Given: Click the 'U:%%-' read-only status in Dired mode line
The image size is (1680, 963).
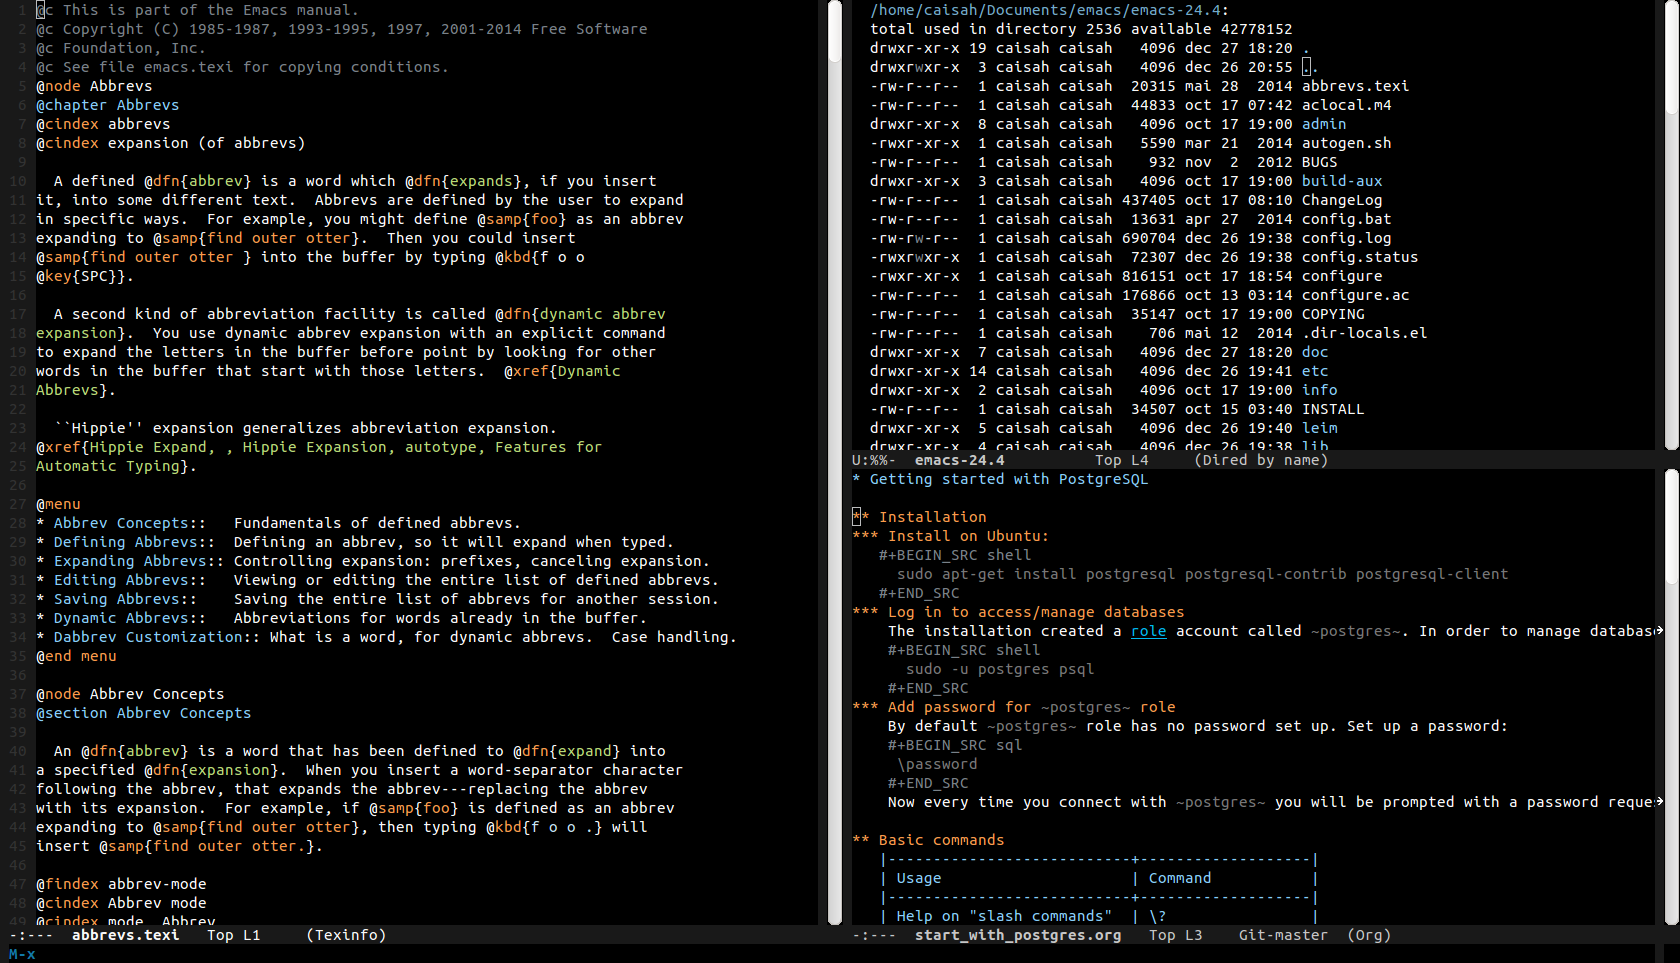Looking at the screenshot, I should click(x=873, y=460).
